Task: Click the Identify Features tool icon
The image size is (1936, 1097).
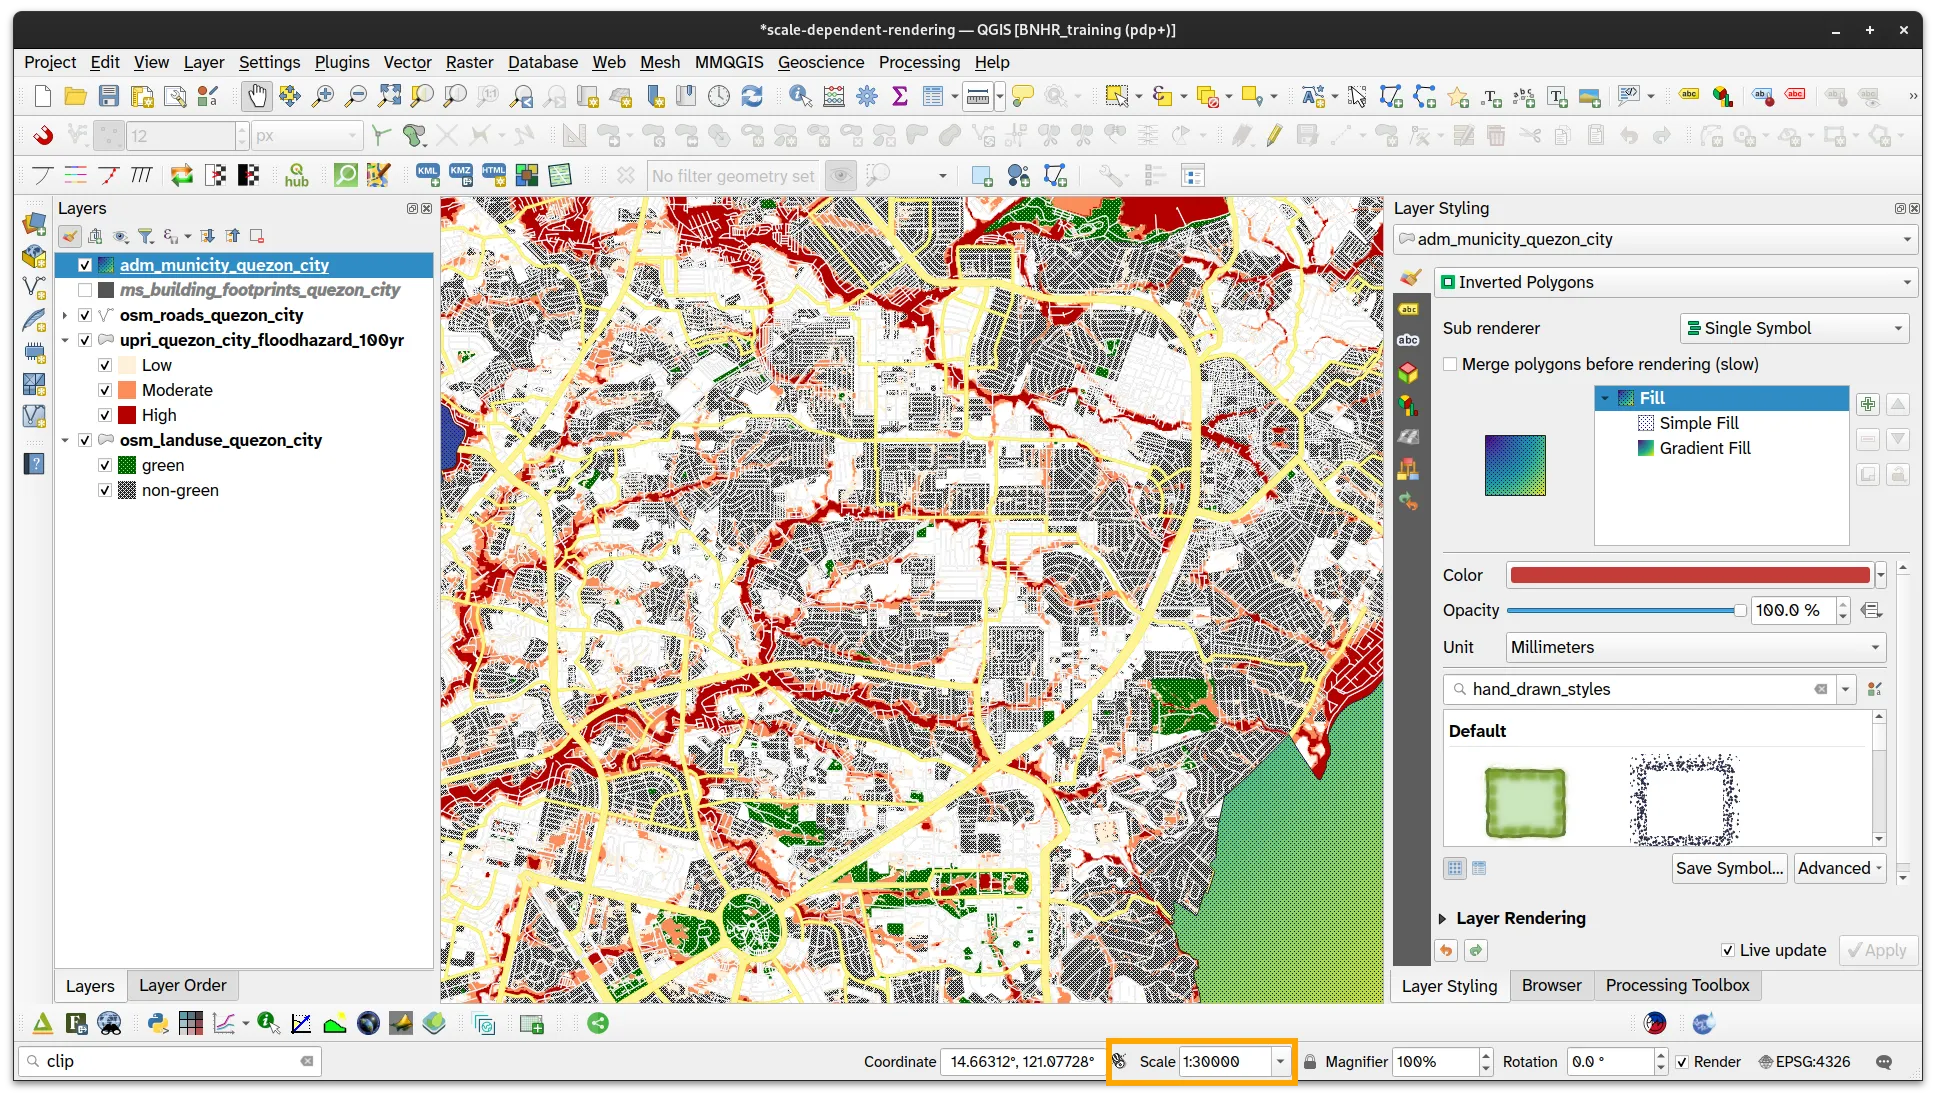Action: (800, 96)
